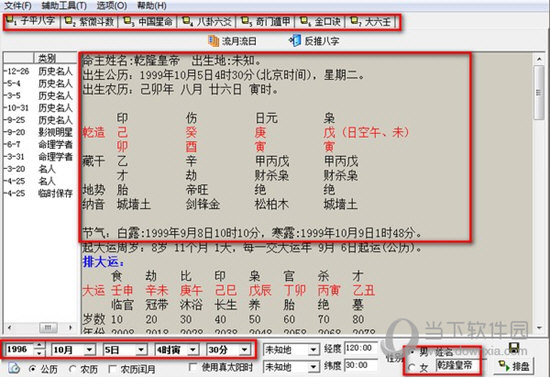Enable 使用真太阳时 checkbox
Viewport: 550px width, 378px height.
pos(193,367)
